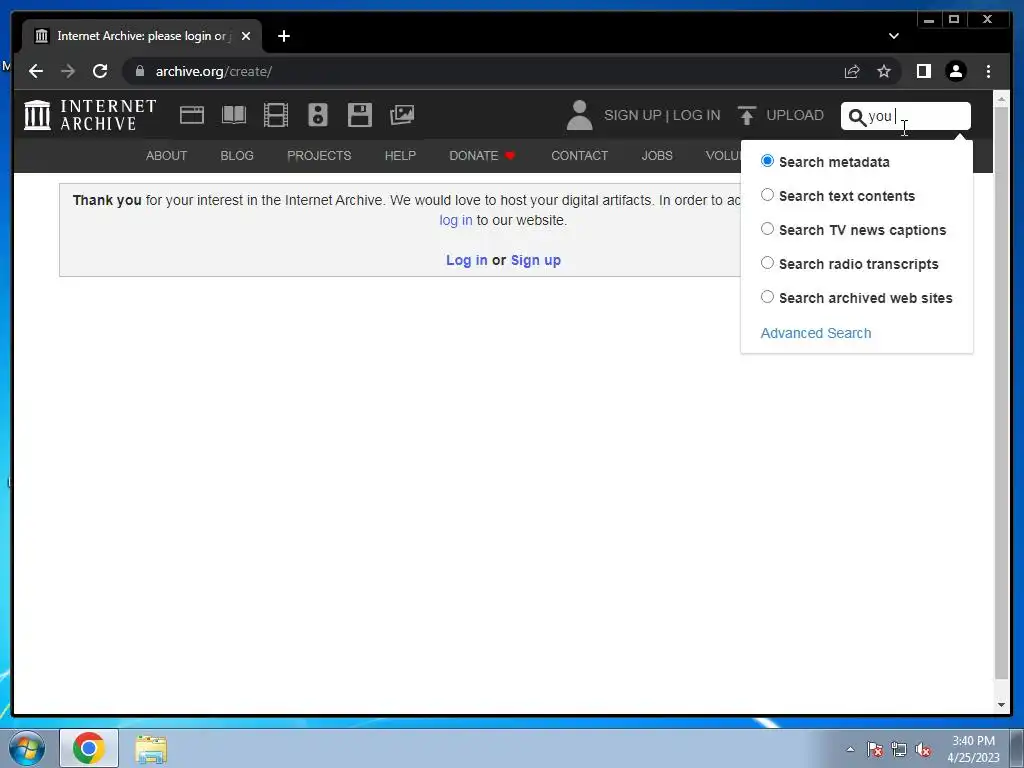Bookmark this tab with the star icon
The image size is (1024, 768).
pyautogui.click(x=884, y=71)
